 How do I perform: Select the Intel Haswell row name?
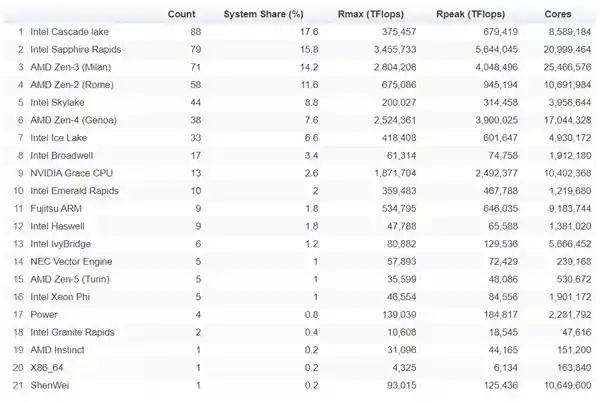[x=57, y=226]
